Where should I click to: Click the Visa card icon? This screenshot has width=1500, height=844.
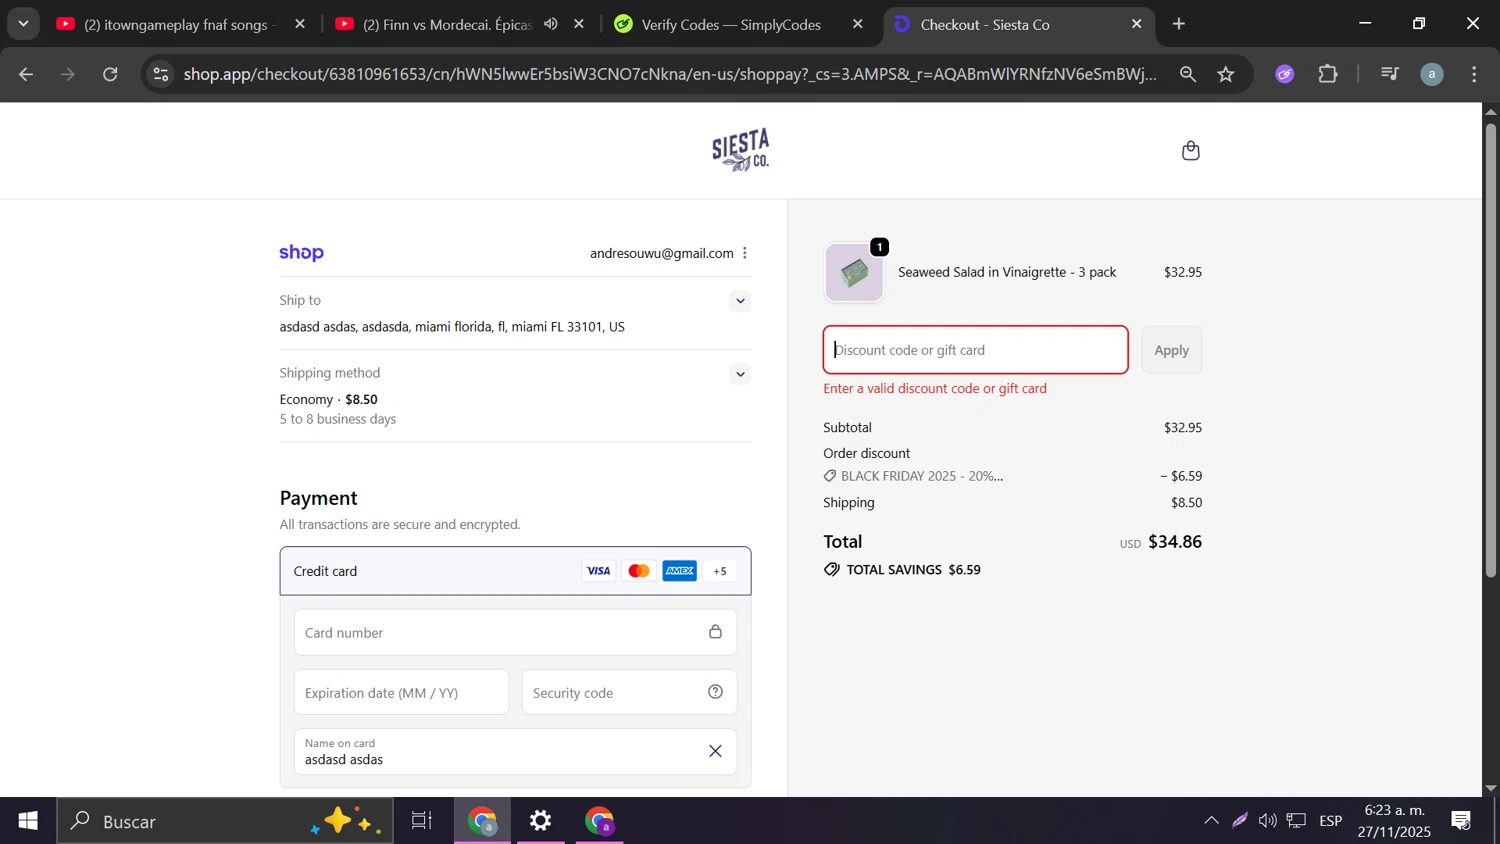598,571
